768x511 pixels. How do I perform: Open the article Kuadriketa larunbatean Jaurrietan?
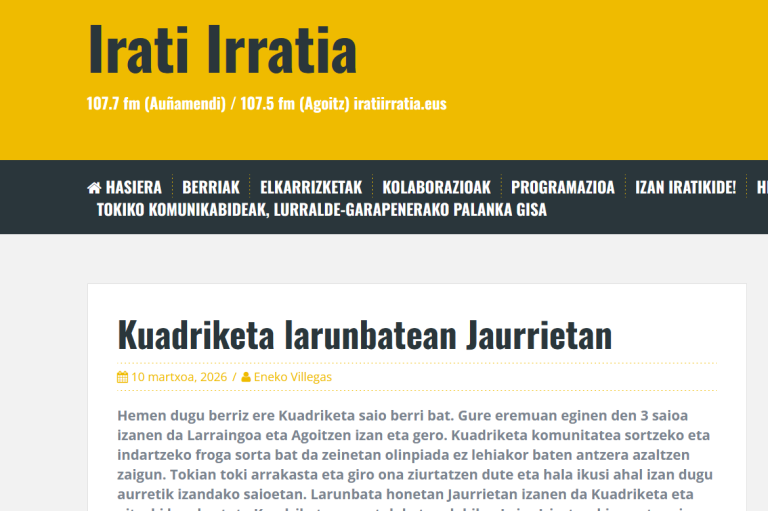coord(364,334)
